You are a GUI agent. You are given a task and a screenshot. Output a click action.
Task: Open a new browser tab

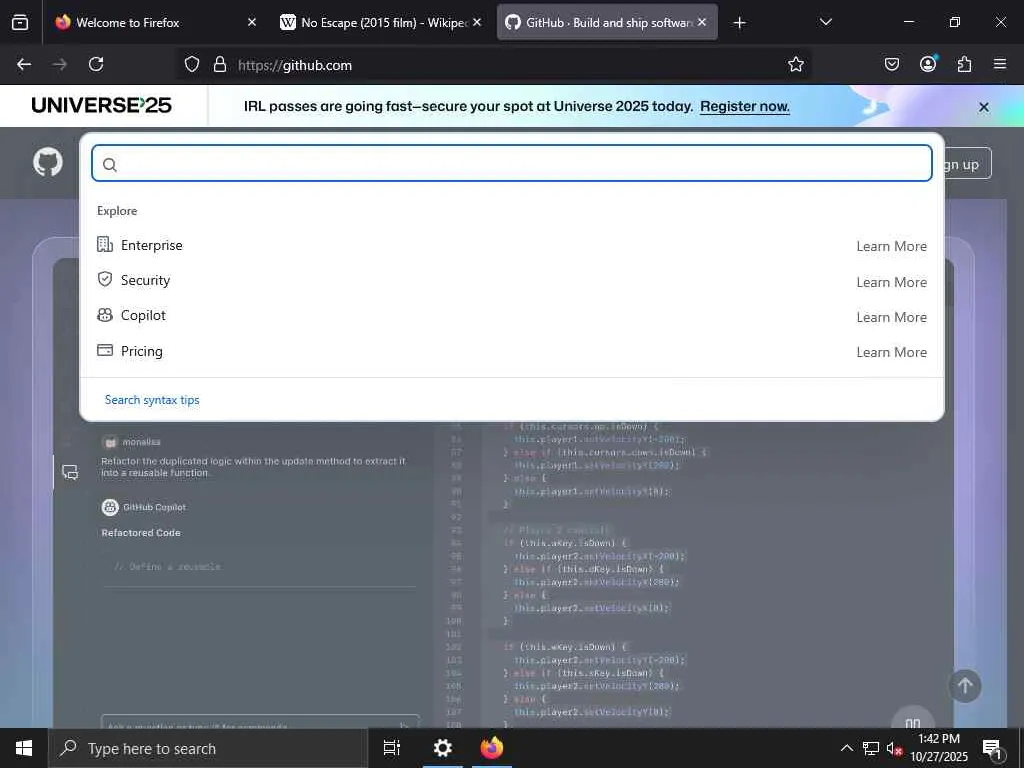739,23
